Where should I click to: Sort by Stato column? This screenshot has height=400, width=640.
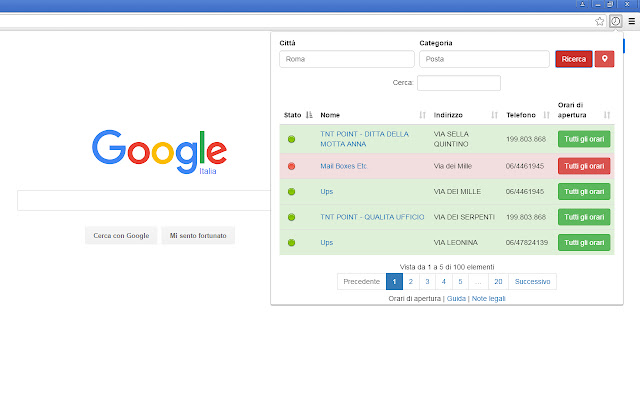click(309, 115)
